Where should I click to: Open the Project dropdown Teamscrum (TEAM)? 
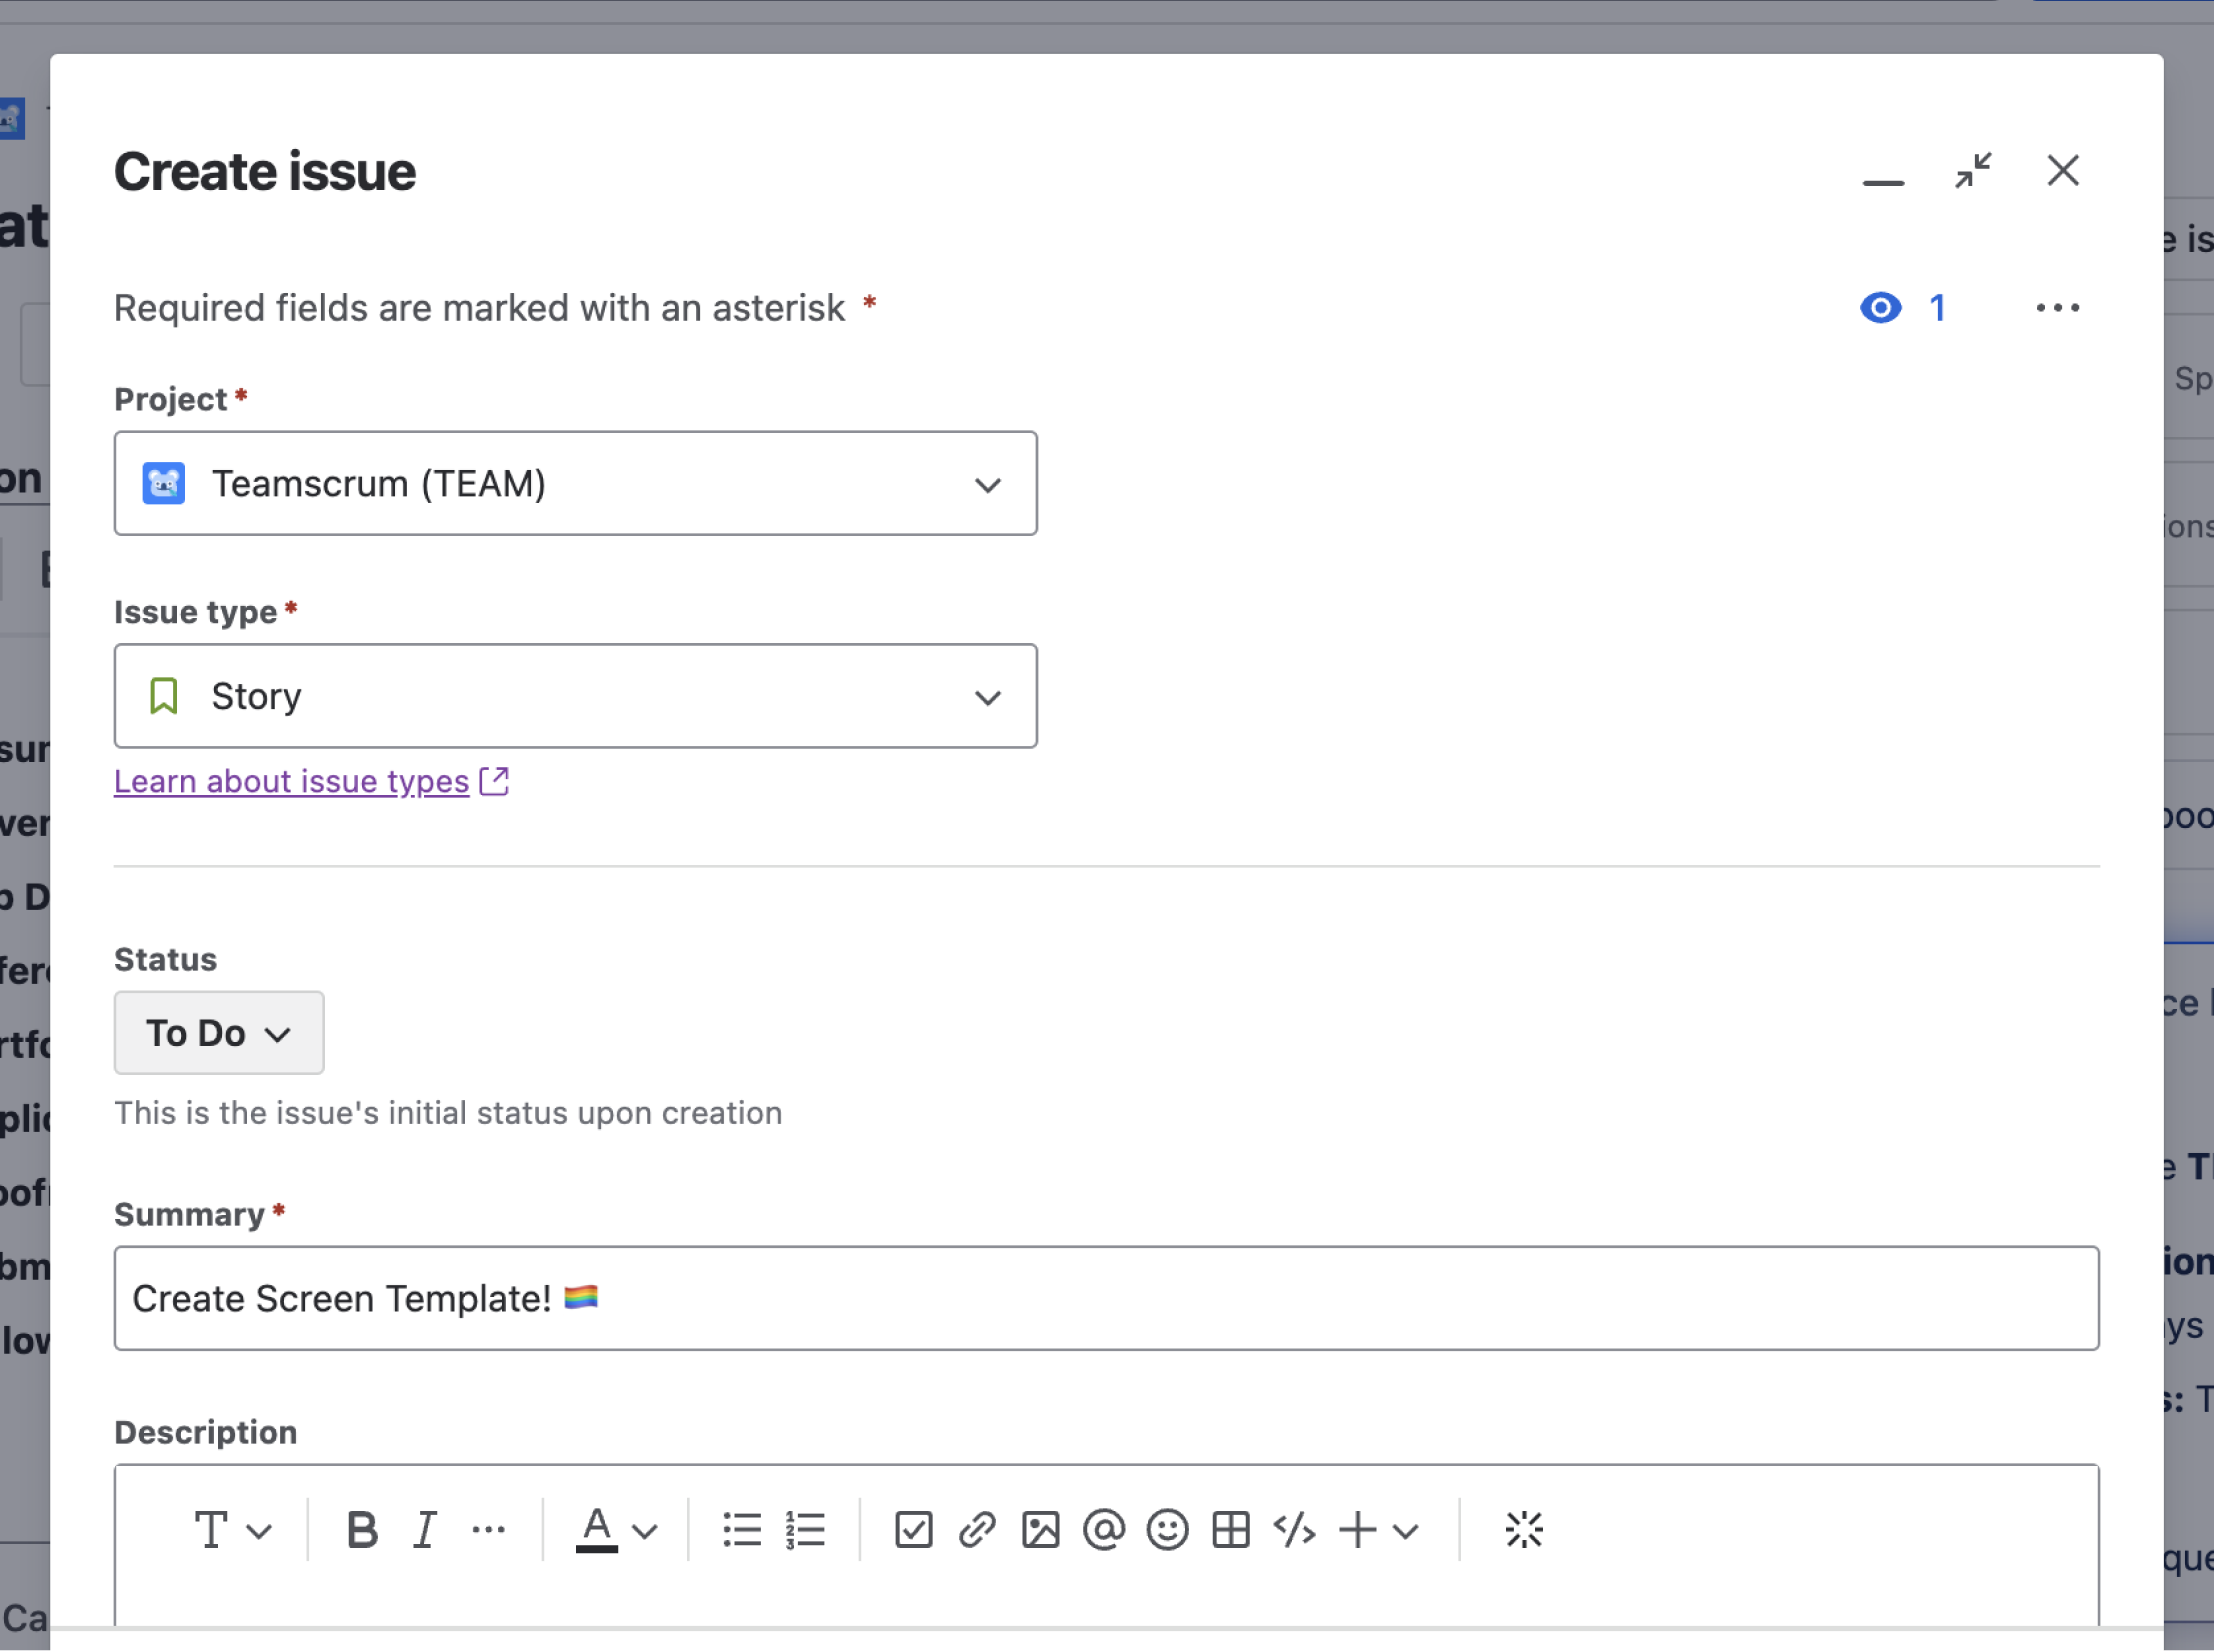pyautogui.click(x=576, y=484)
